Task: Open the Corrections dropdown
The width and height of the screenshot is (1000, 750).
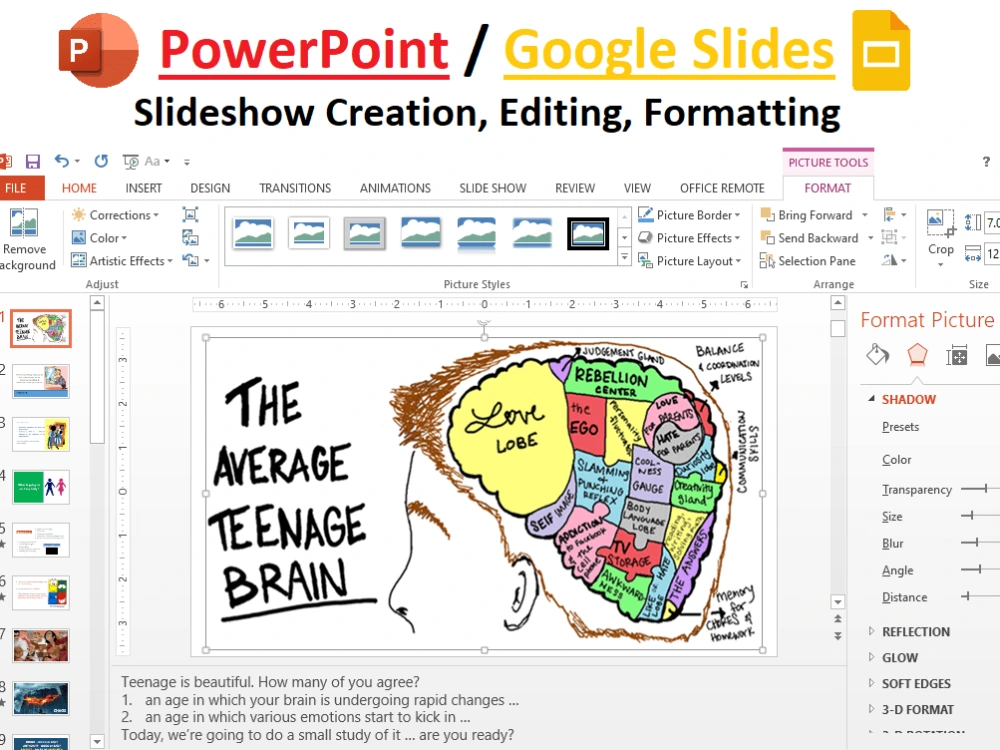Action: (x=115, y=215)
